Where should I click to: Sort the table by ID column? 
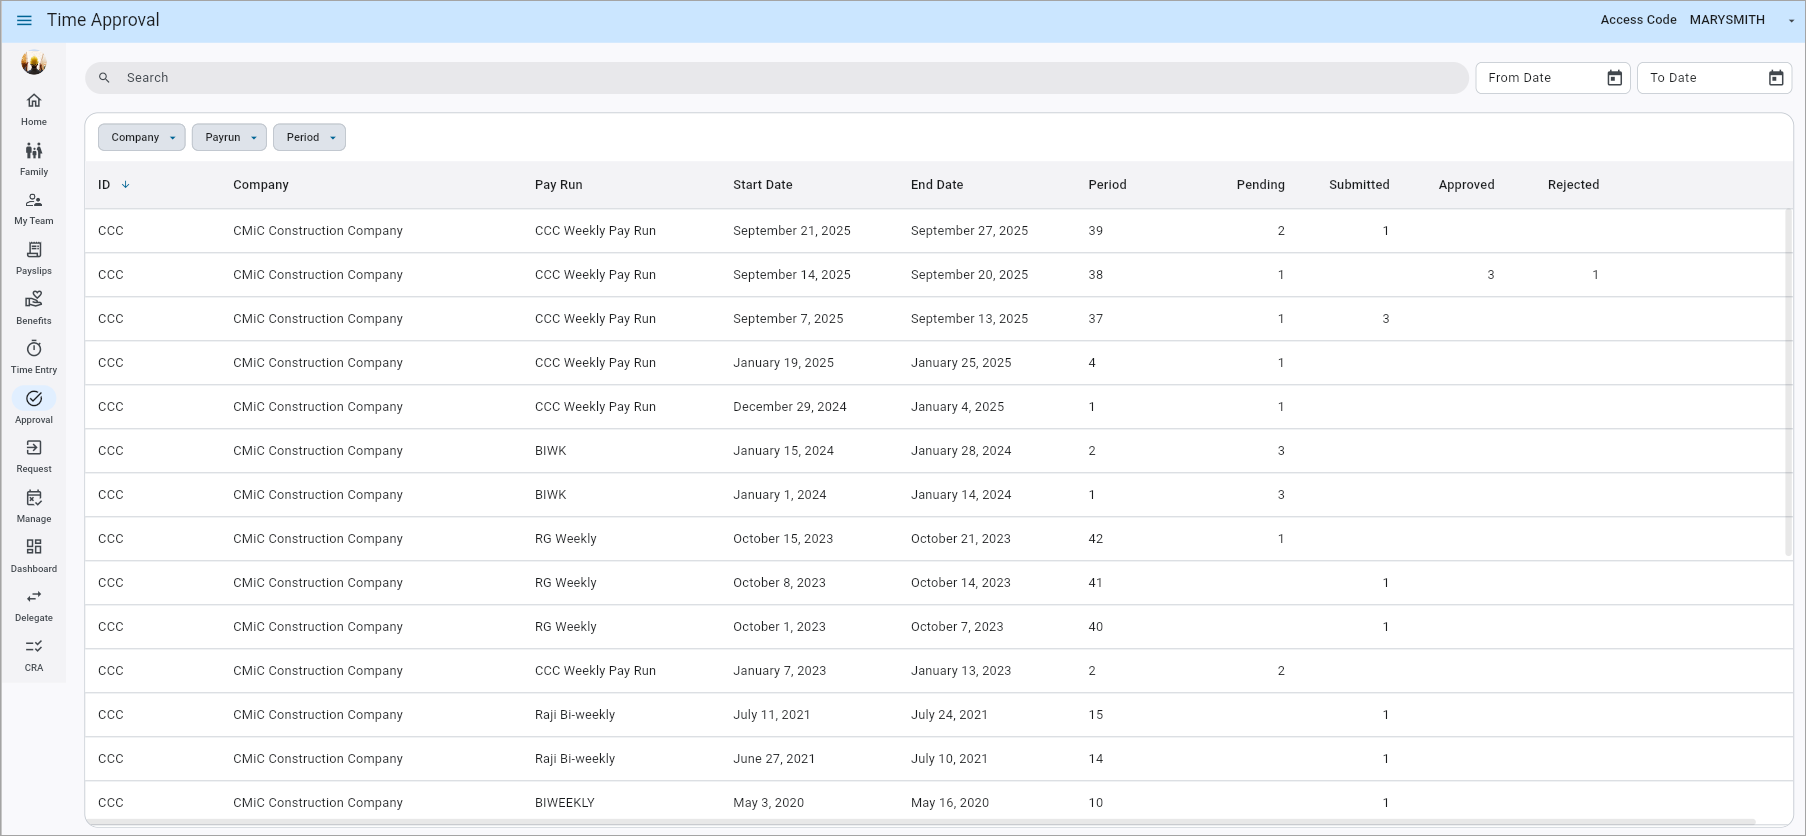105,185
